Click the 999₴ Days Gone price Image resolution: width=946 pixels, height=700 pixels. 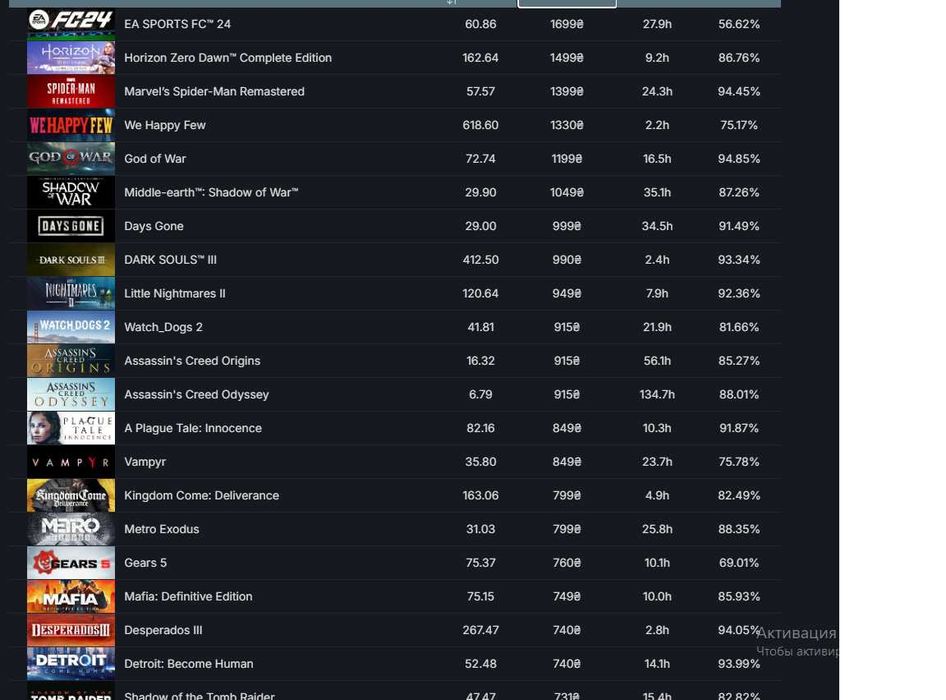(567, 226)
